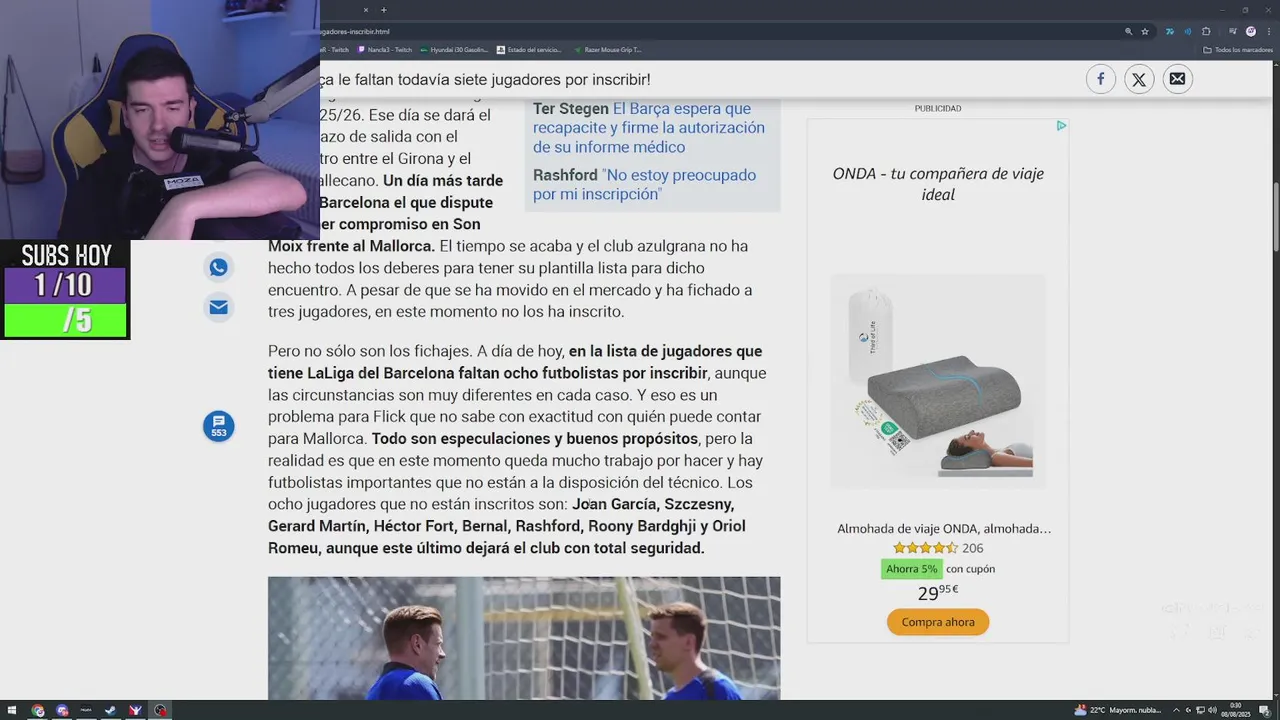
Task: Click article photo of the two players
Action: pyautogui.click(x=524, y=638)
